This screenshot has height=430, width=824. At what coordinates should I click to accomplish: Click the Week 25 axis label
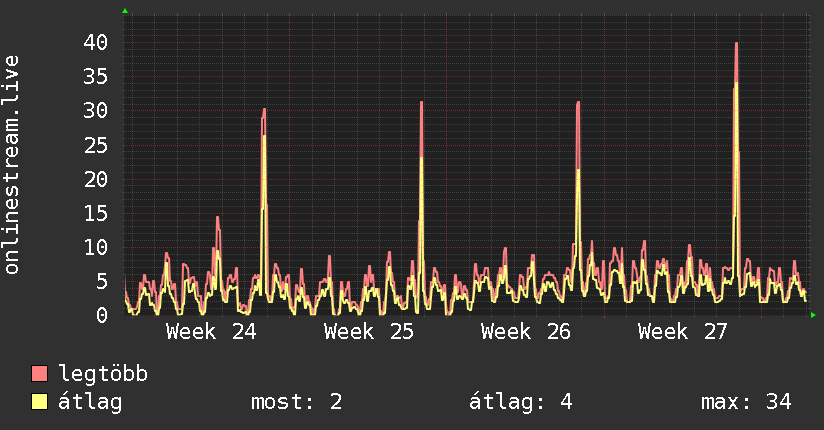[x=369, y=332]
